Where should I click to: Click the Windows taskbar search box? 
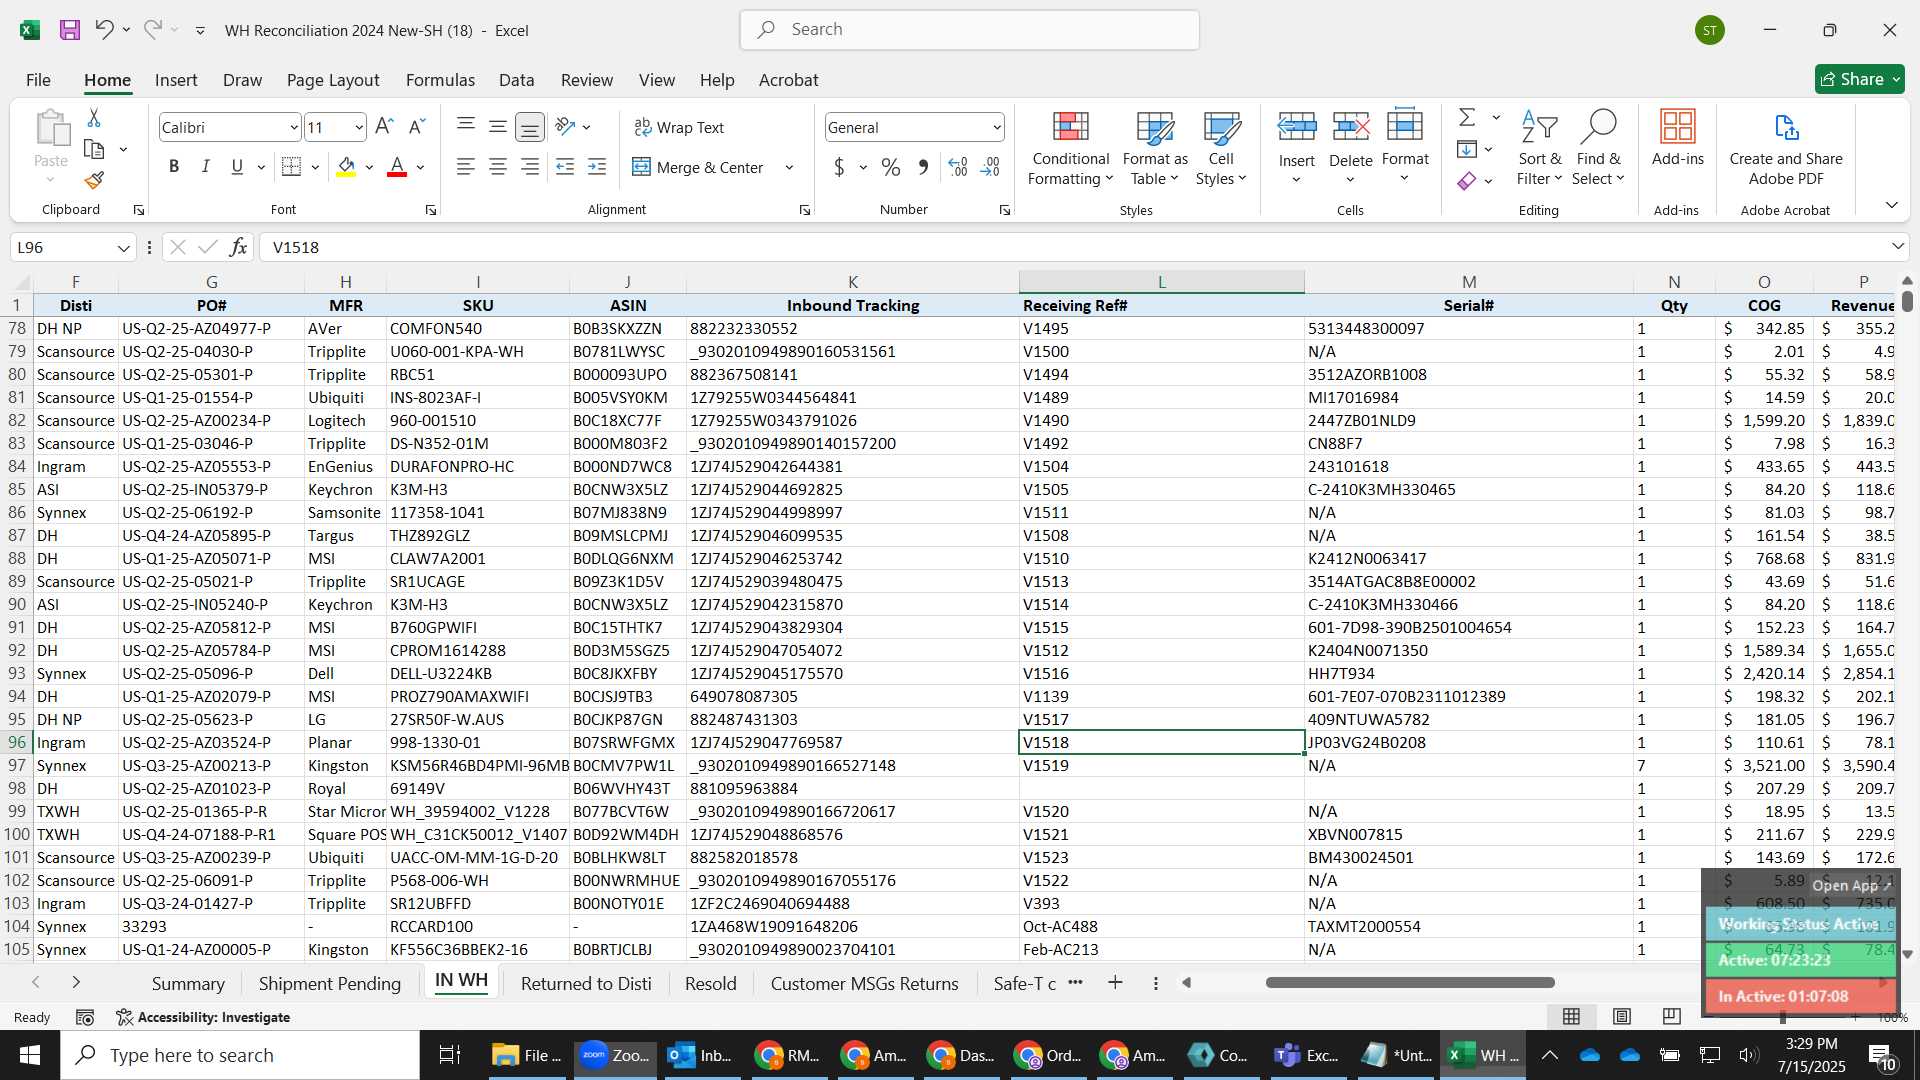pyautogui.click(x=240, y=1055)
